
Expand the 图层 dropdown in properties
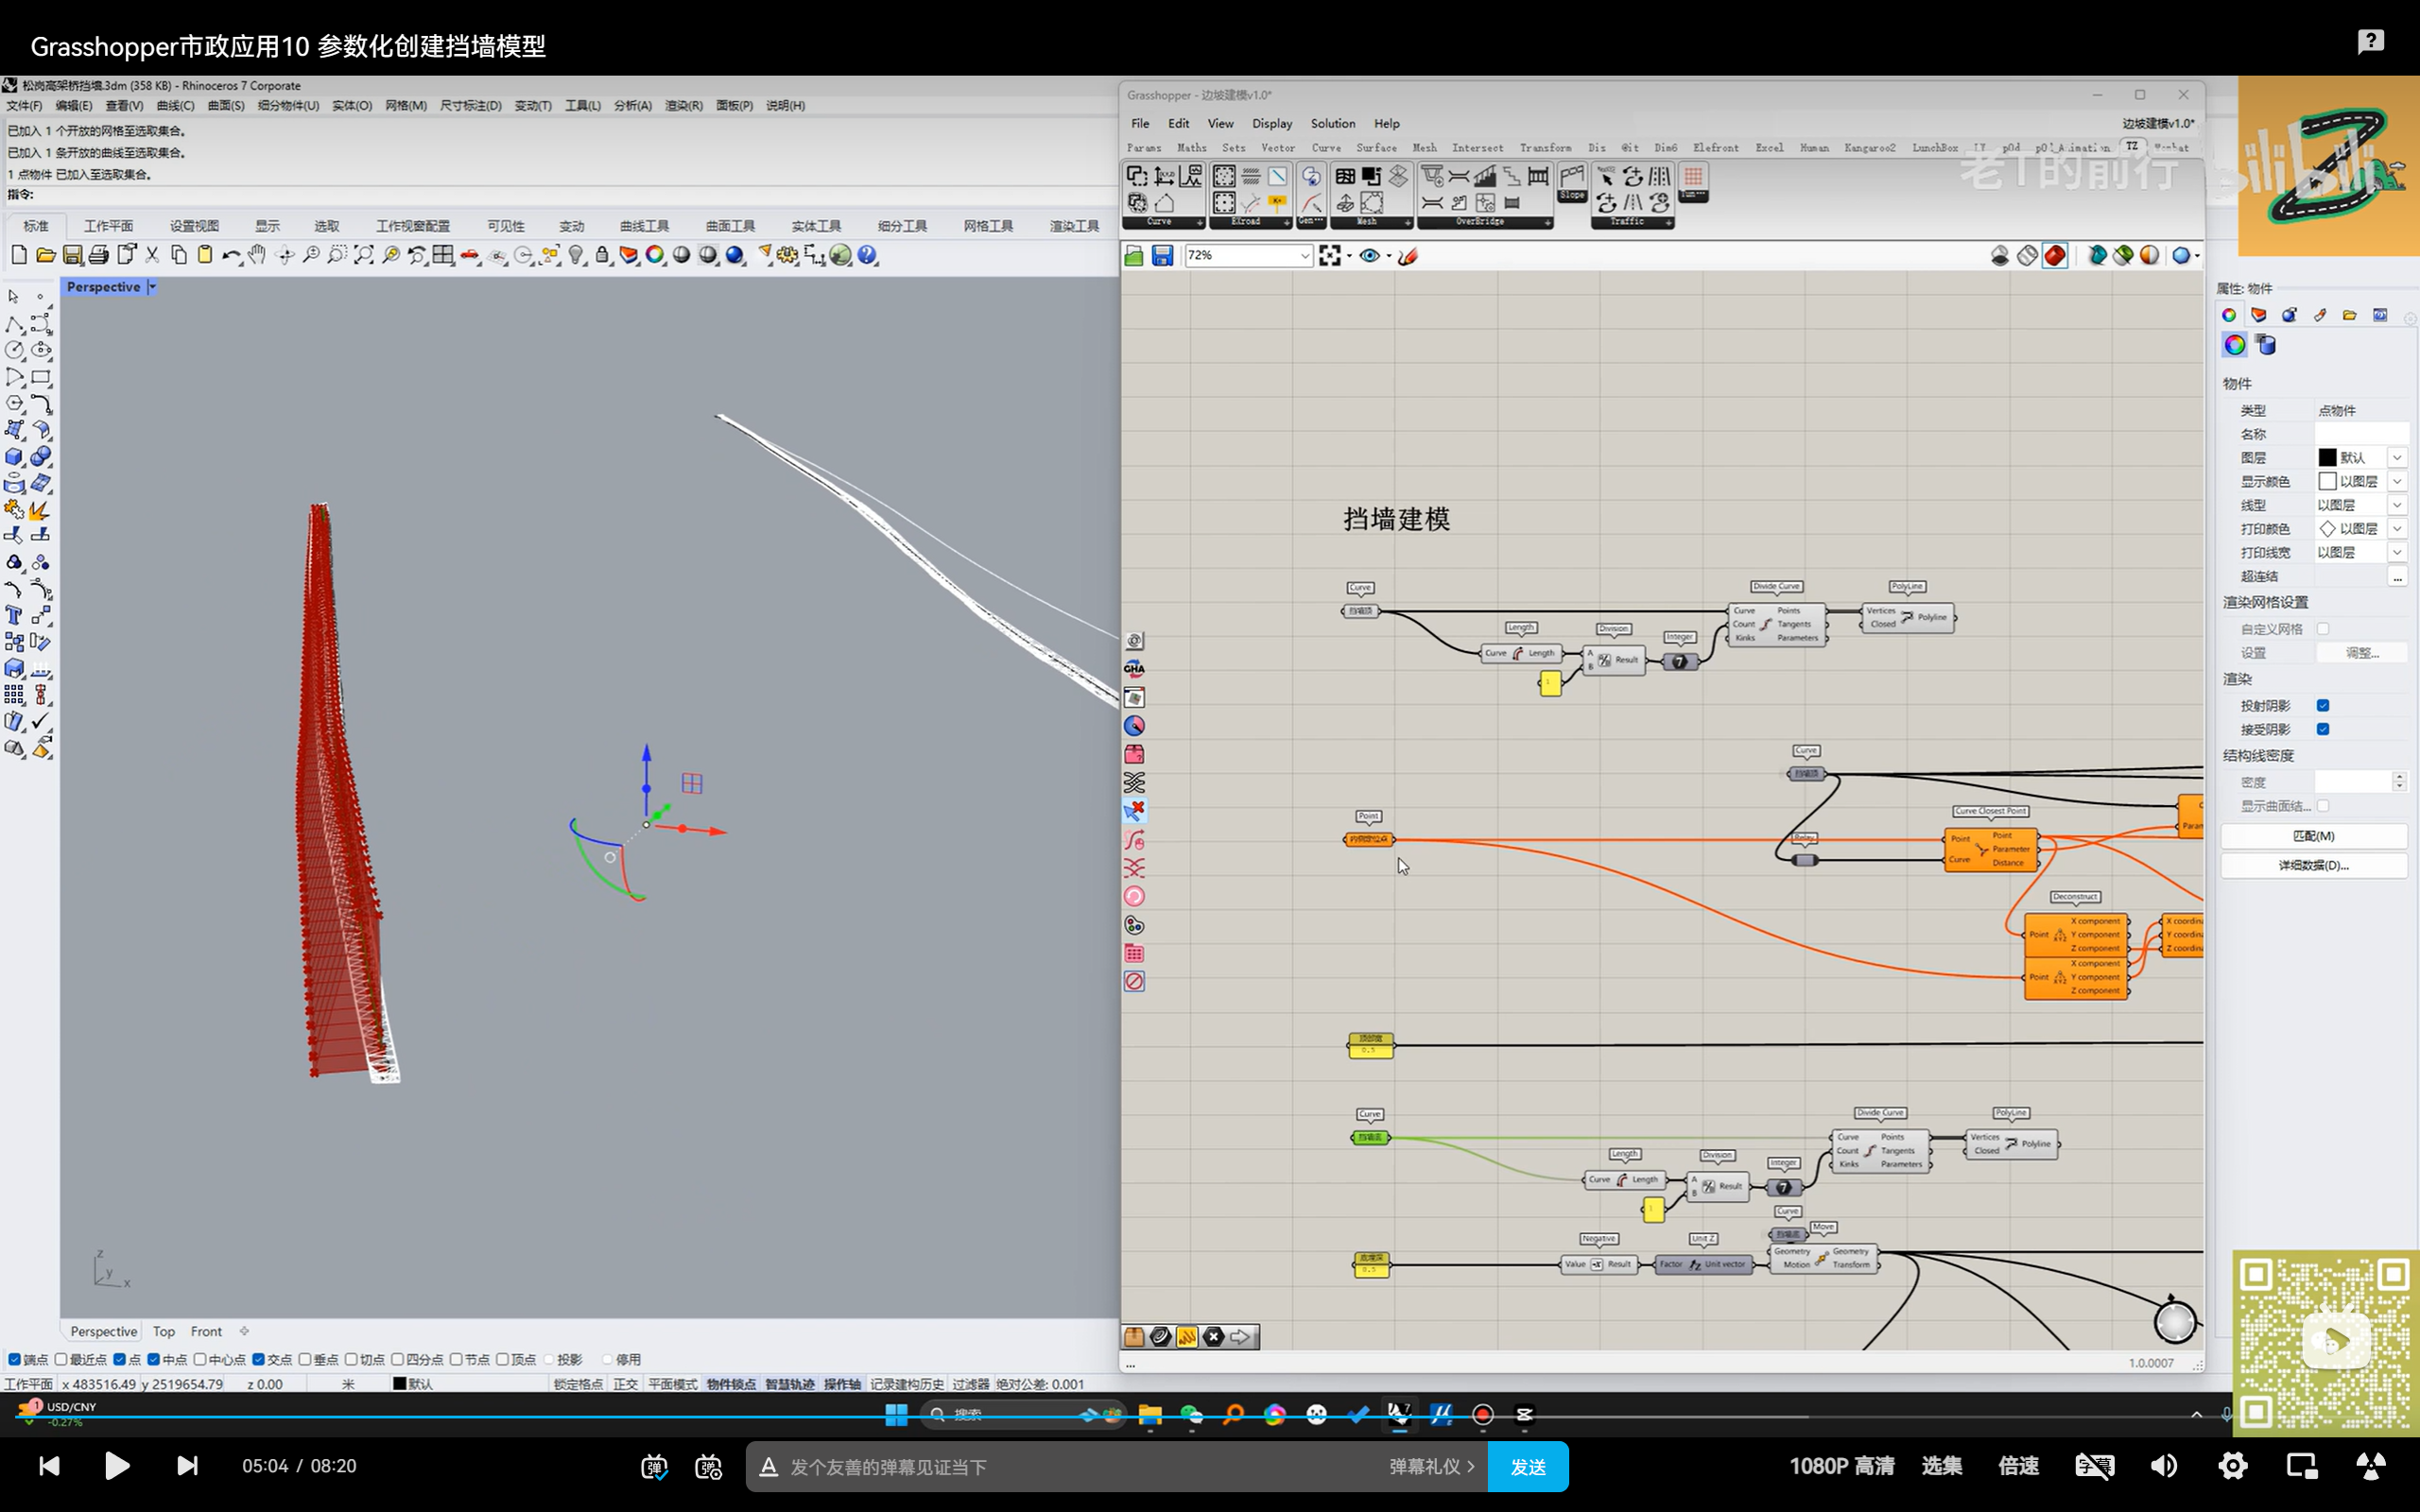[x=2397, y=457]
